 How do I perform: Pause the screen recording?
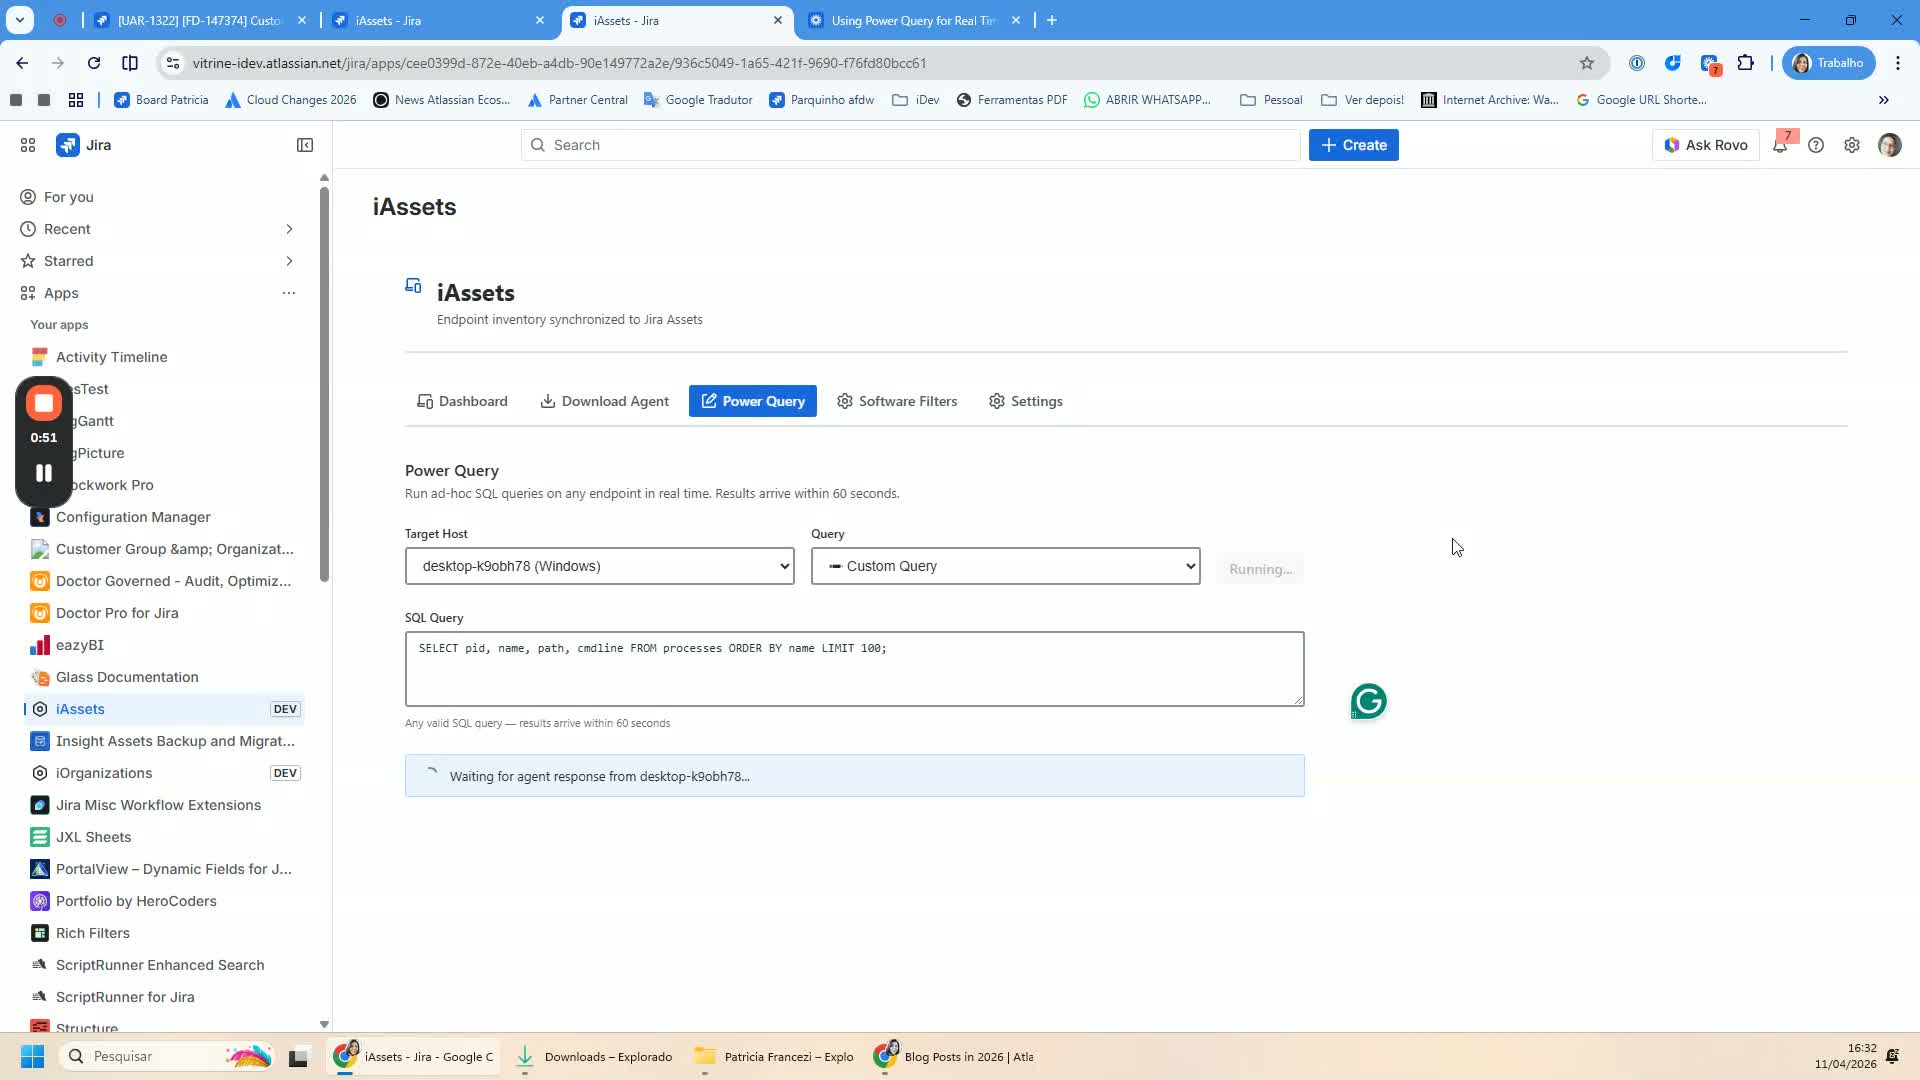pos(44,473)
